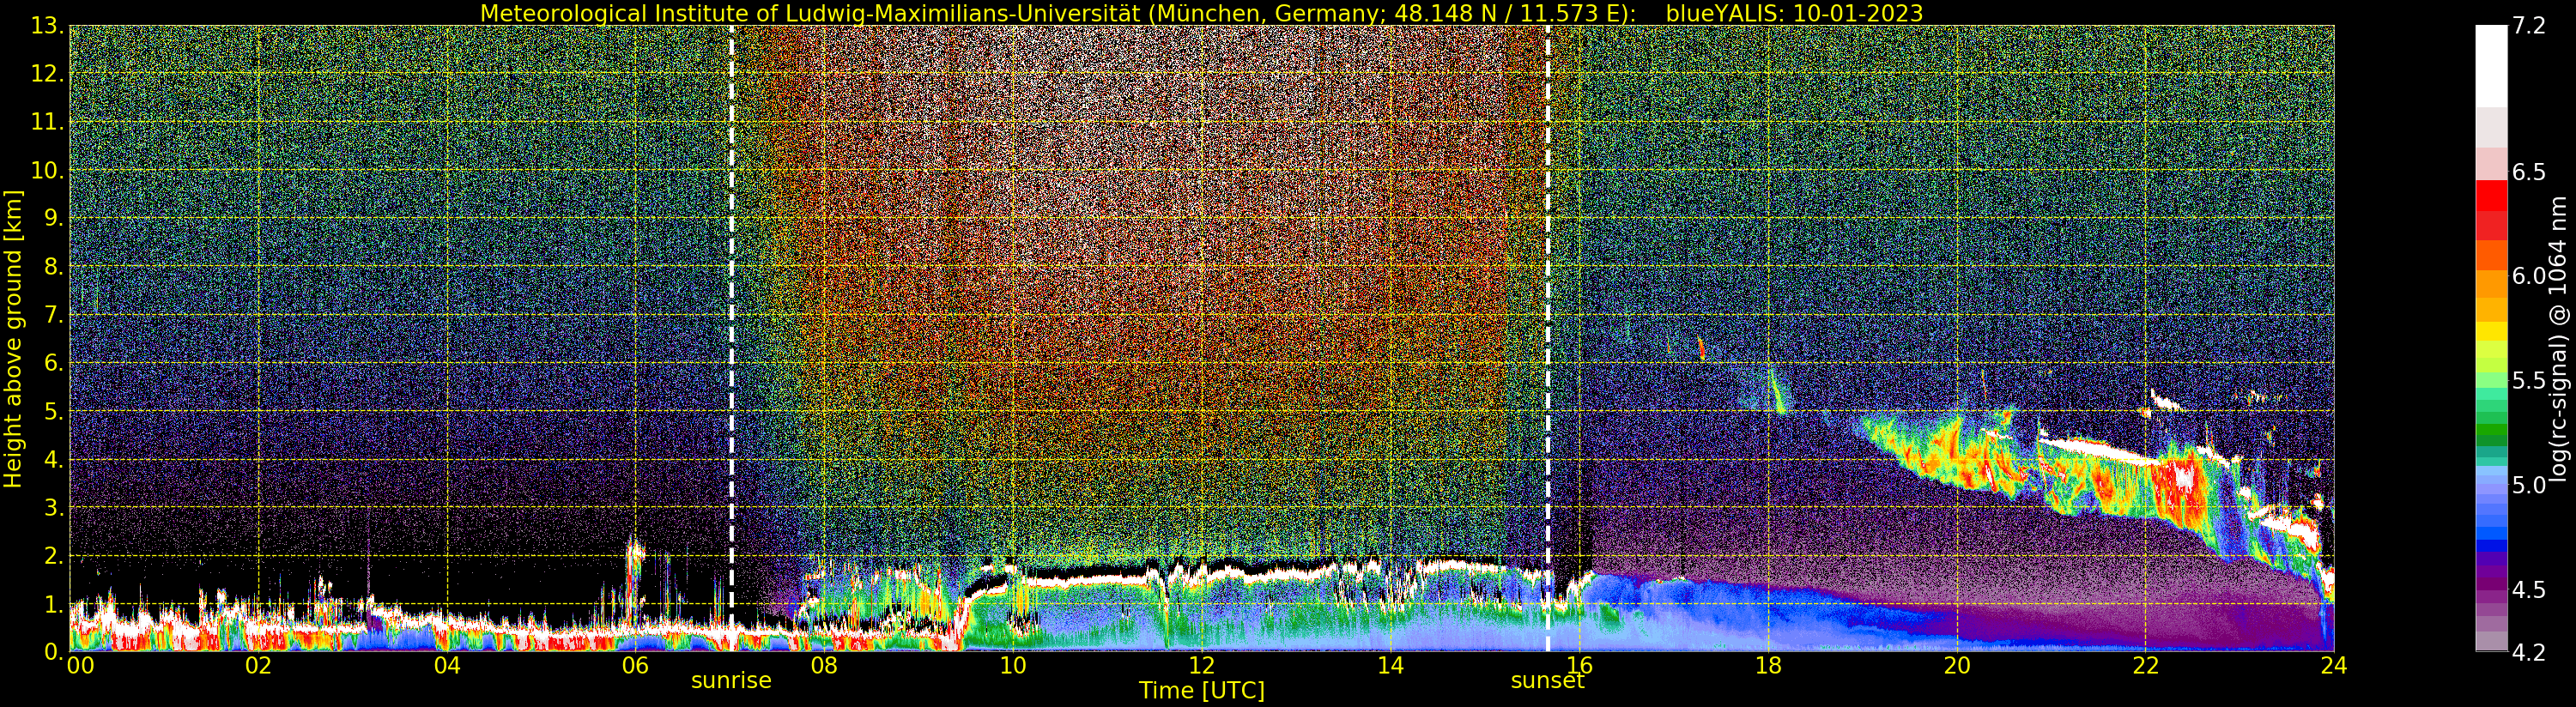Click the colorbar value '6.0'
The height and width of the screenshot is (707, 2576).
tap(2528, 276)
